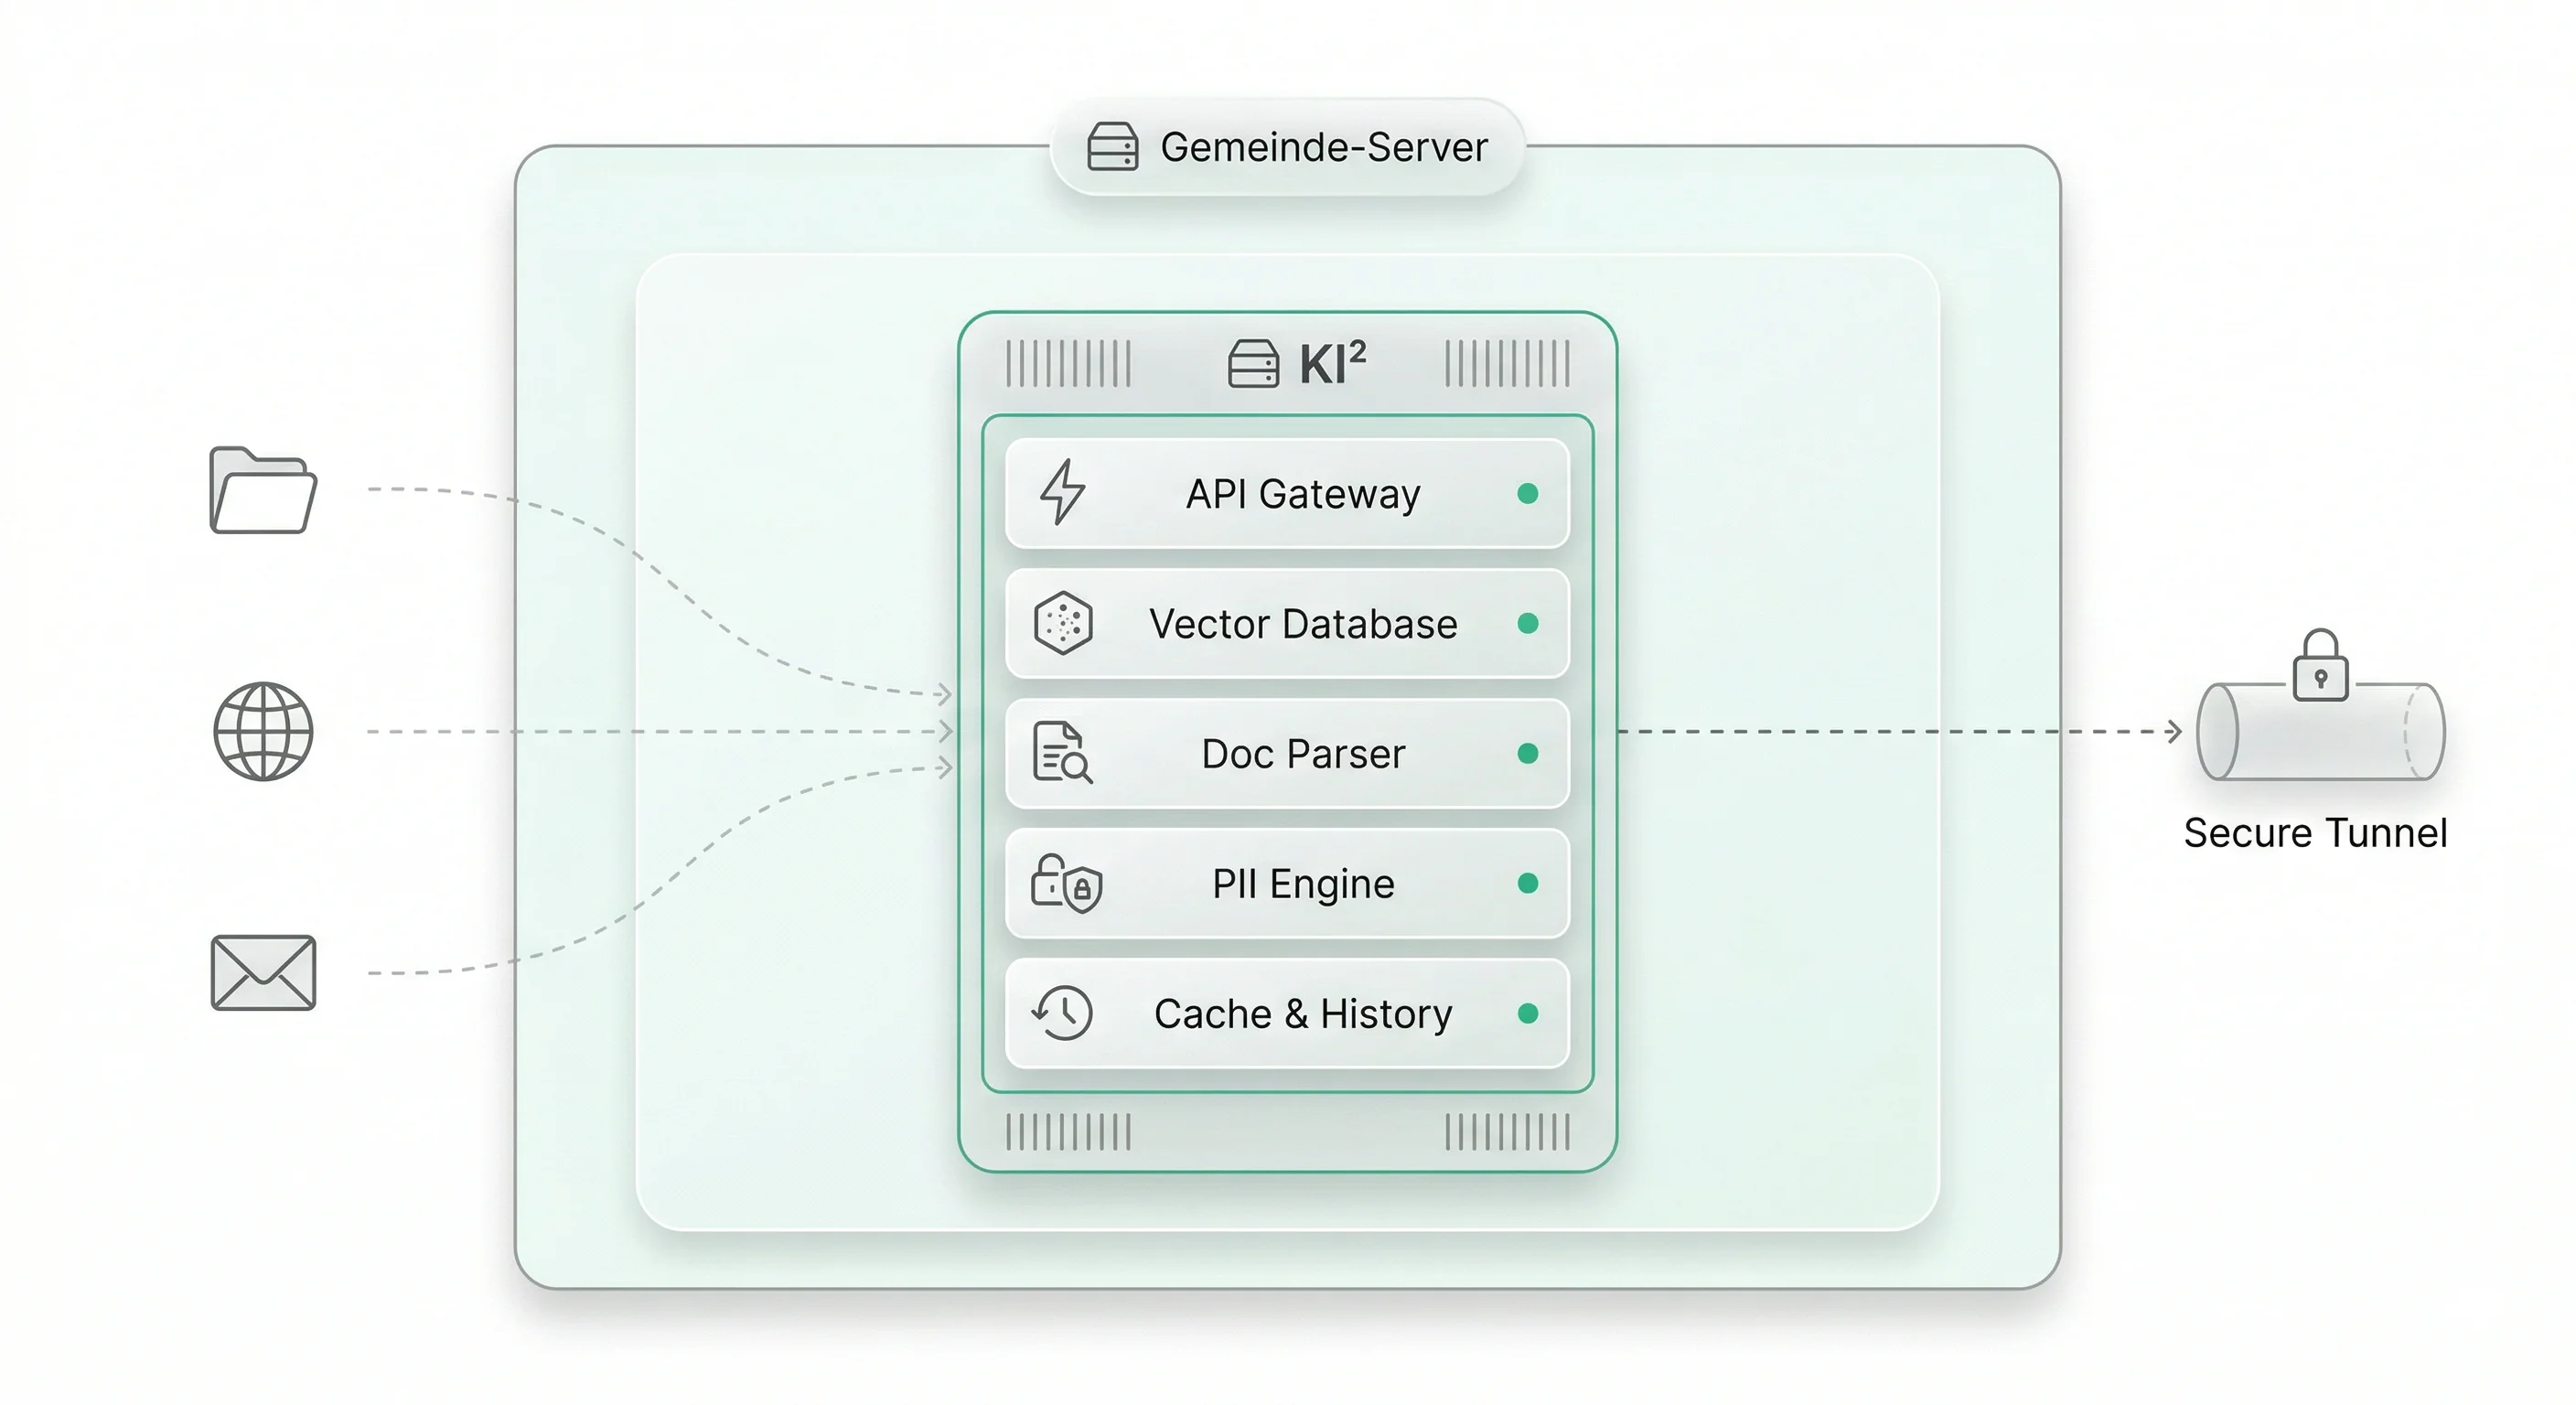This screenshot has height=1405, width=2576.
Task: Click the email envelope icon
Action: (263, 973)
